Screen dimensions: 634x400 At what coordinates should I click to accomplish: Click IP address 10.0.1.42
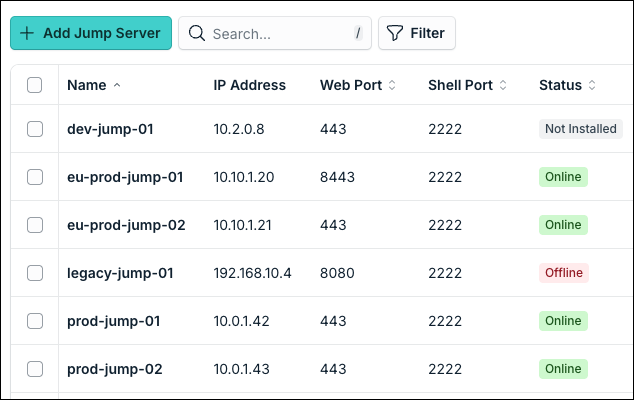click(x=241, y=321)
